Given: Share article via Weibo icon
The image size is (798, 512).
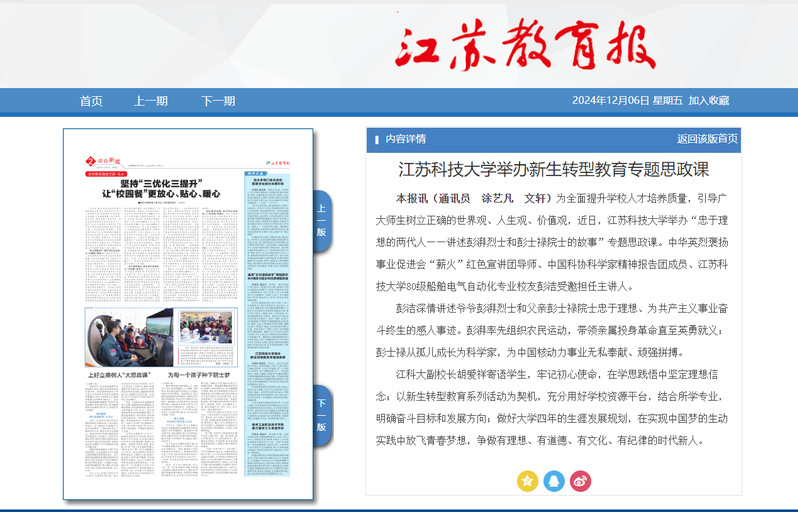Looking at the screenshot, I should [x=581, y=481].
